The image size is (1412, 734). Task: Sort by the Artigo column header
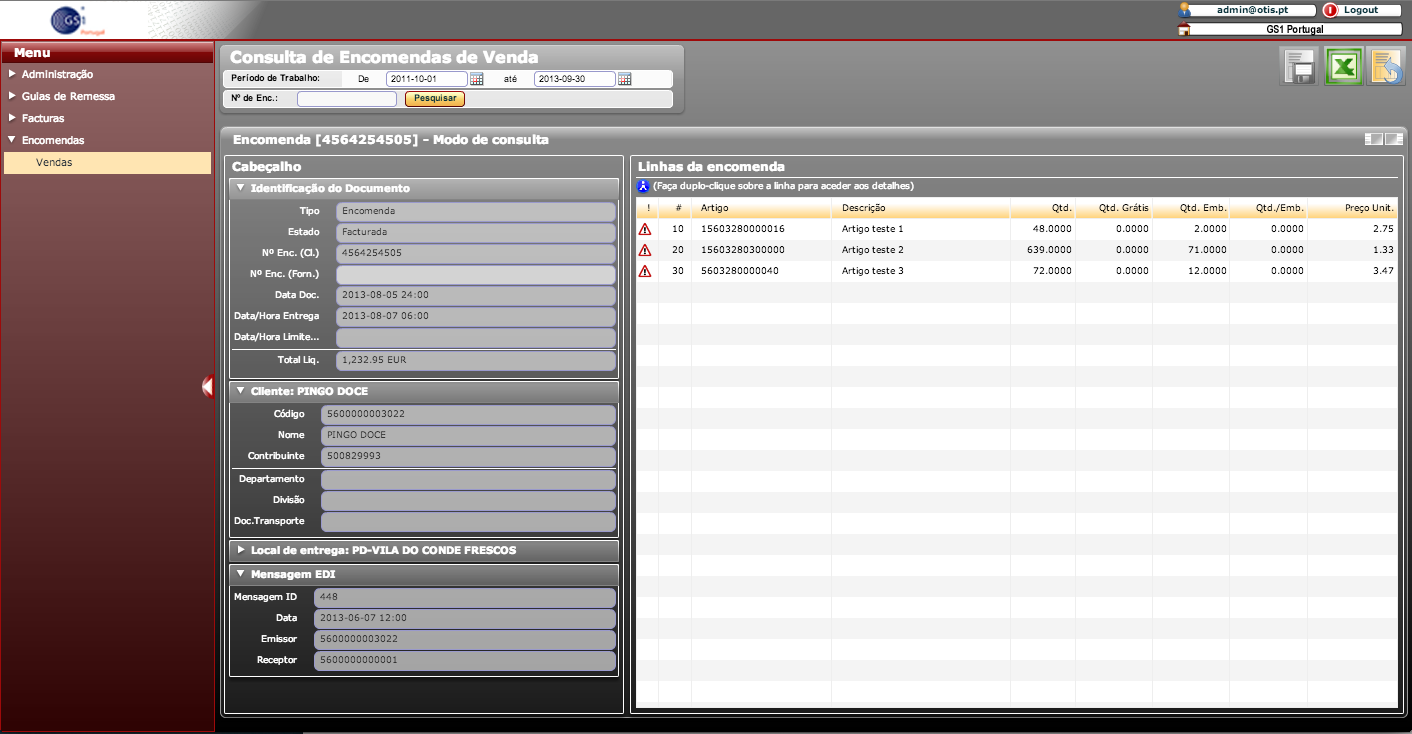click(761, 208)
